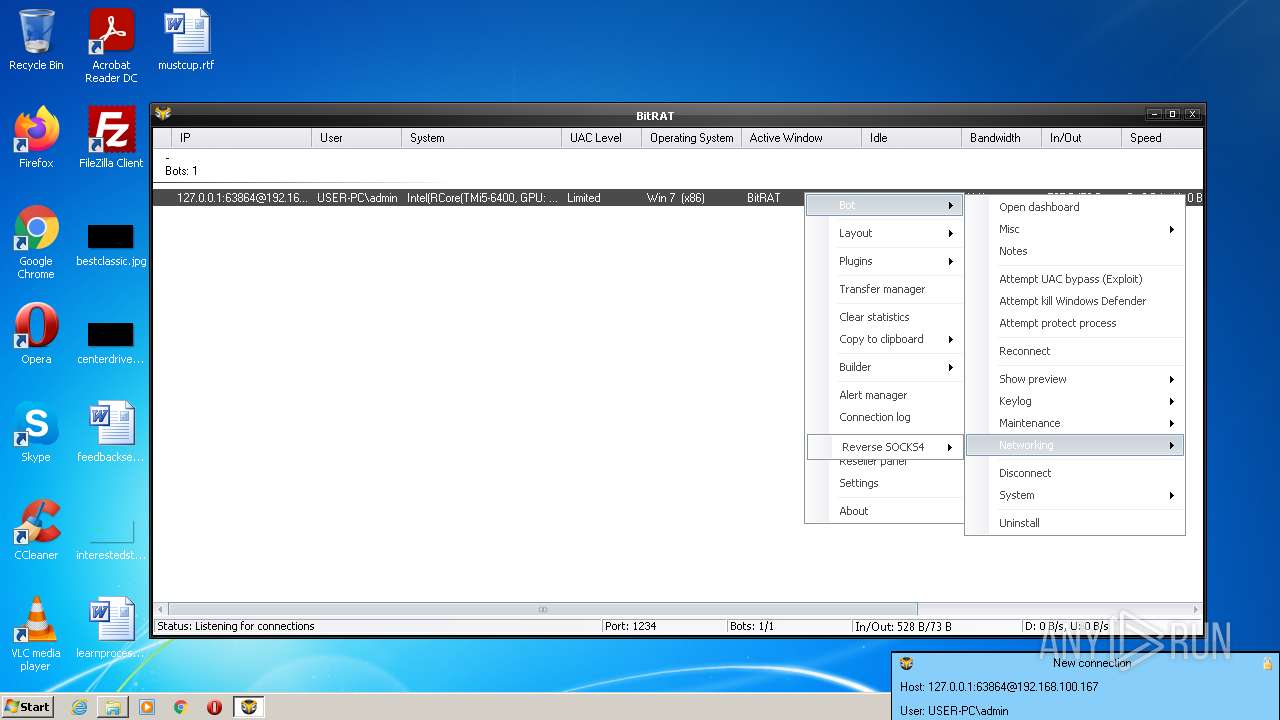This screenshot has width=1280, height=720.
Task: Open Windows Explorer taskbar icon
Action: click(113, 707)
